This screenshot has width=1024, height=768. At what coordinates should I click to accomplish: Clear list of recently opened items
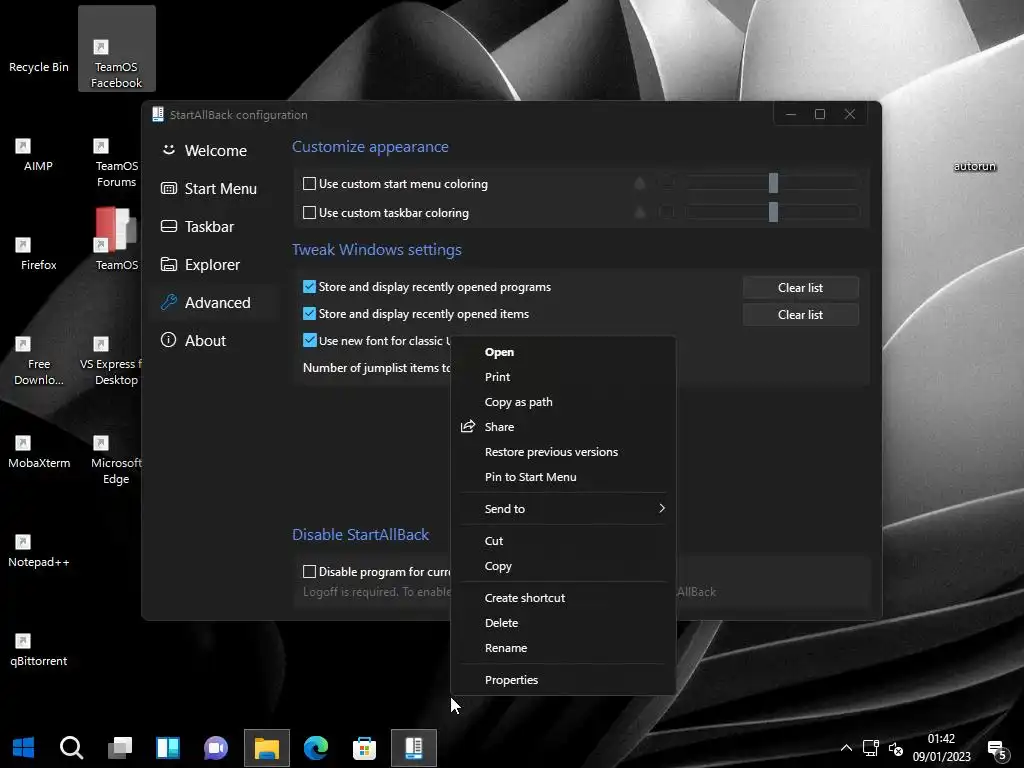point(800,314)
